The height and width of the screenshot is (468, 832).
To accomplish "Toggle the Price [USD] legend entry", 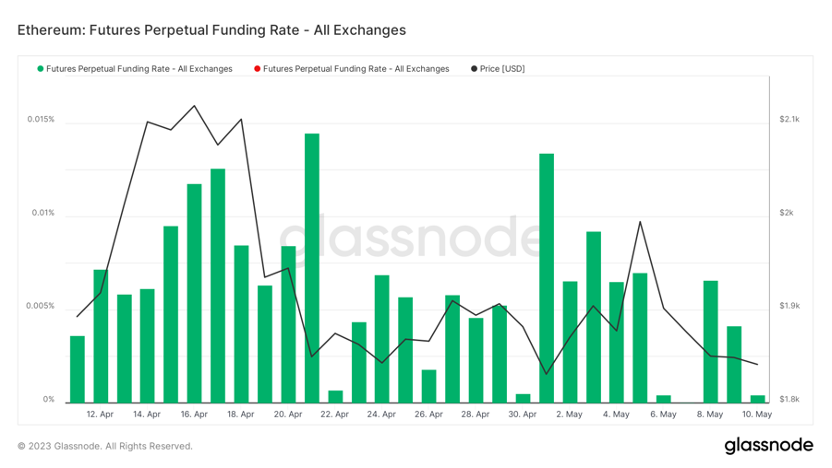I will point(498,69).
